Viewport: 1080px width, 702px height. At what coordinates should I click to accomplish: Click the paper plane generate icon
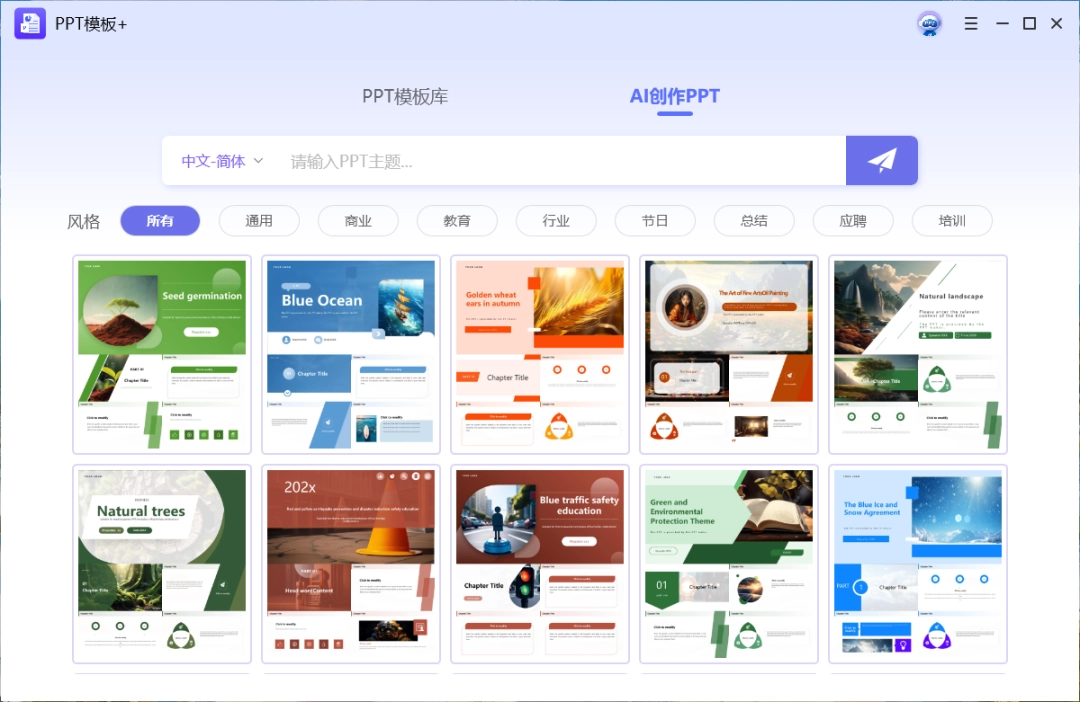(x=881, y=160)
